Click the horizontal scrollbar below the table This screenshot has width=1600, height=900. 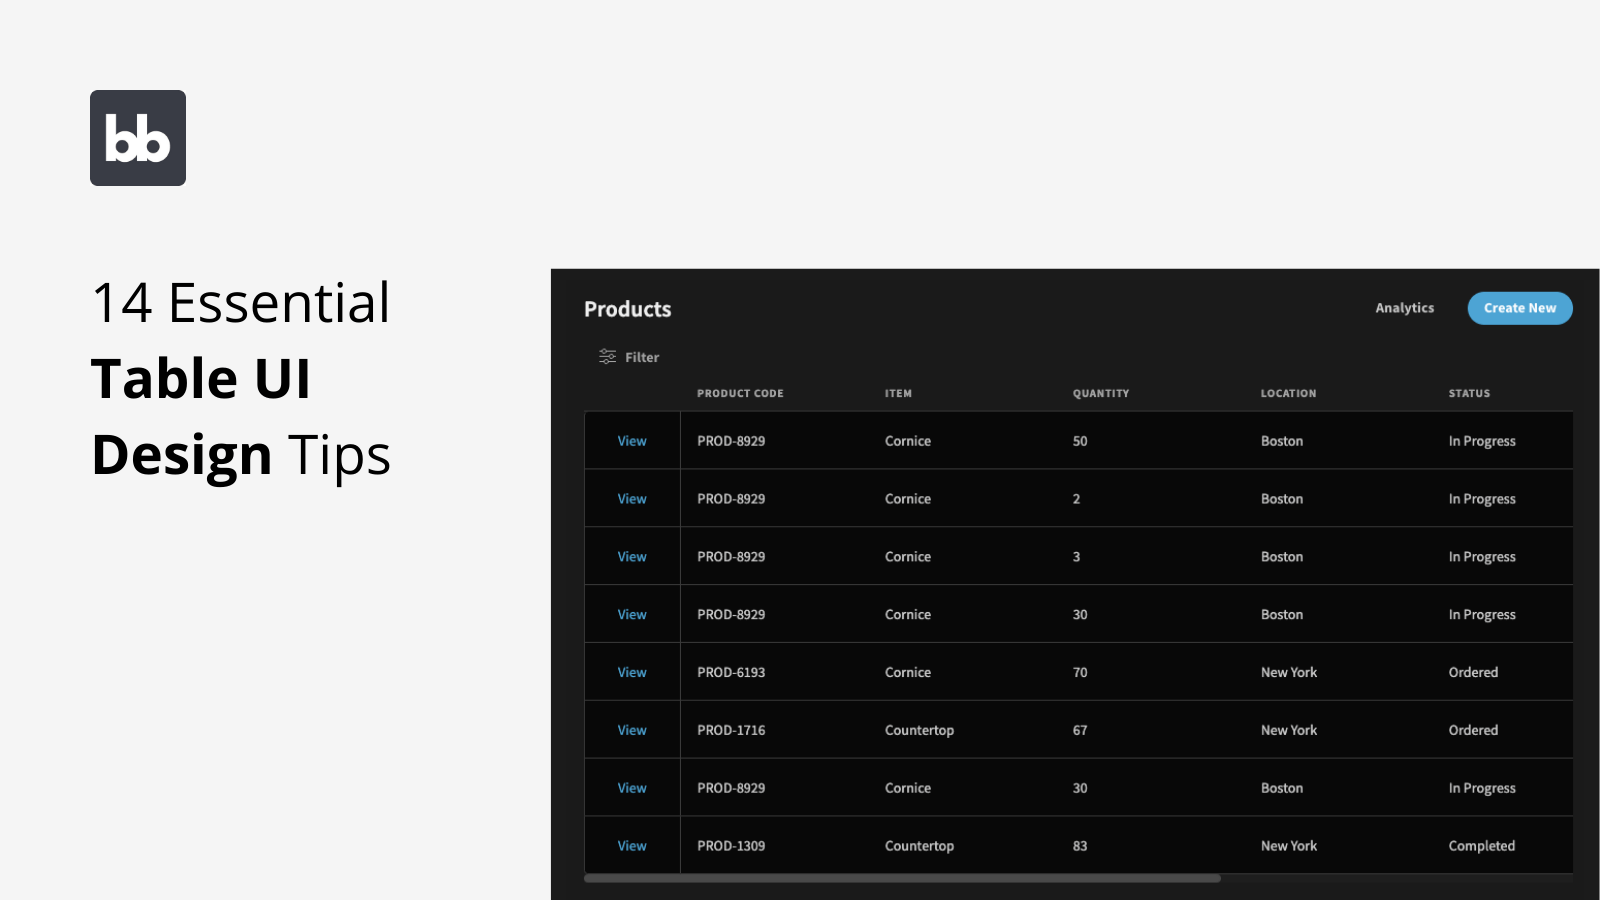click(x=900, y=878)
